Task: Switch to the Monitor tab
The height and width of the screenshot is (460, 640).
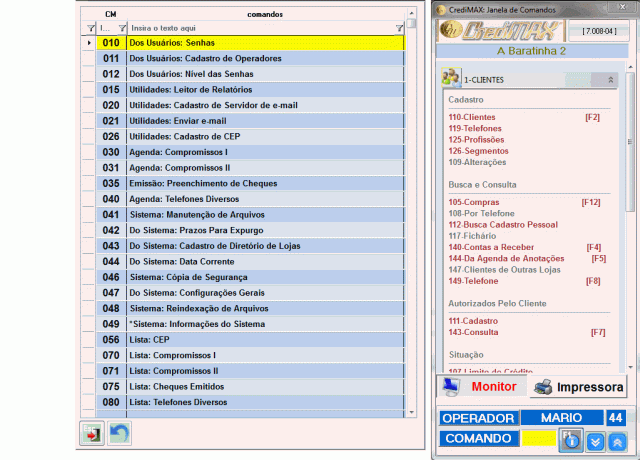Action: (x=479, y=386)
